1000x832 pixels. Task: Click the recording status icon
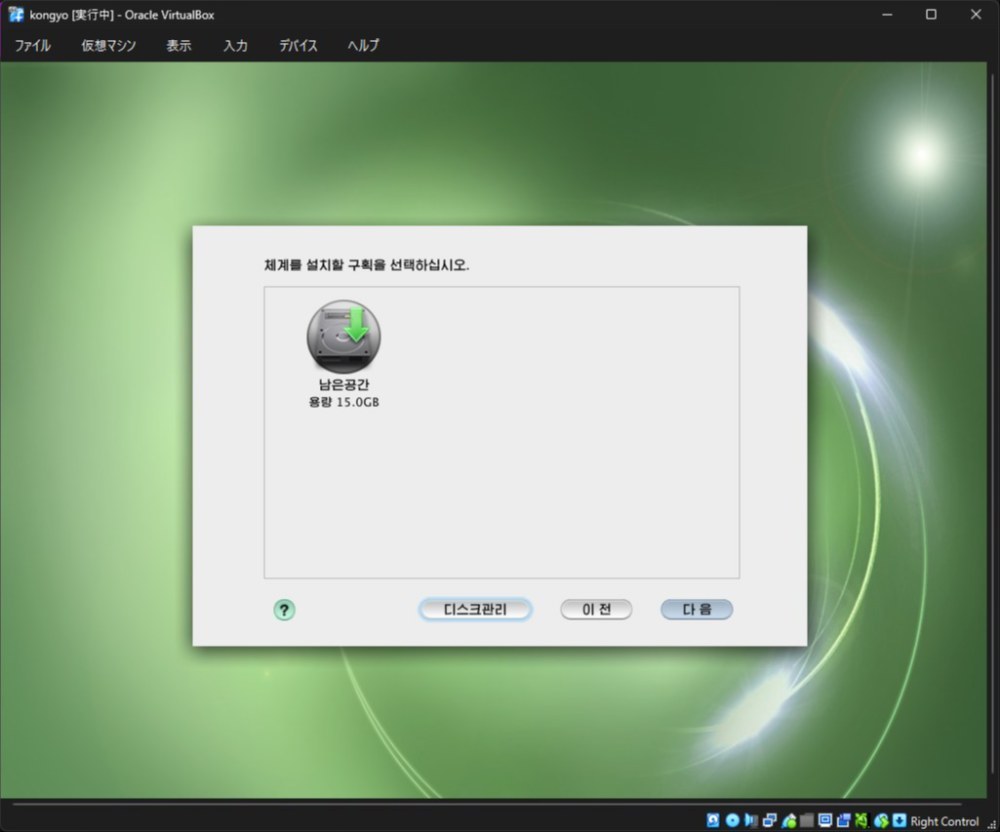[x=843, y=821]
